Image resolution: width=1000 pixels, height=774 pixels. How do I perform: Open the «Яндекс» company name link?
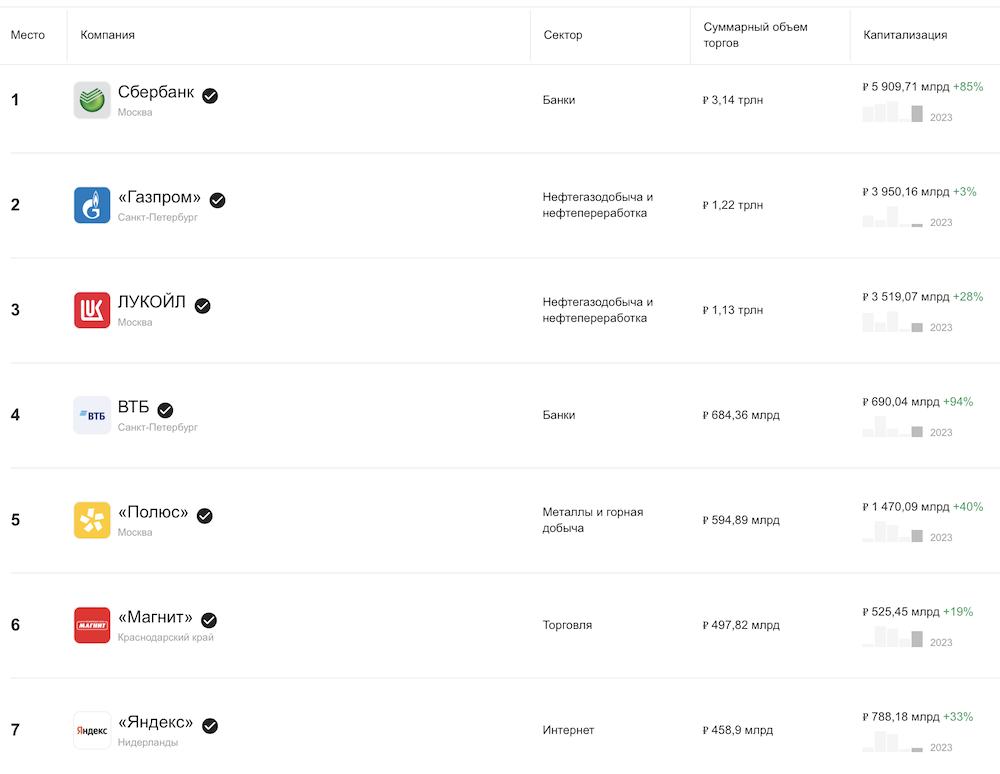(x=156, y=722)
